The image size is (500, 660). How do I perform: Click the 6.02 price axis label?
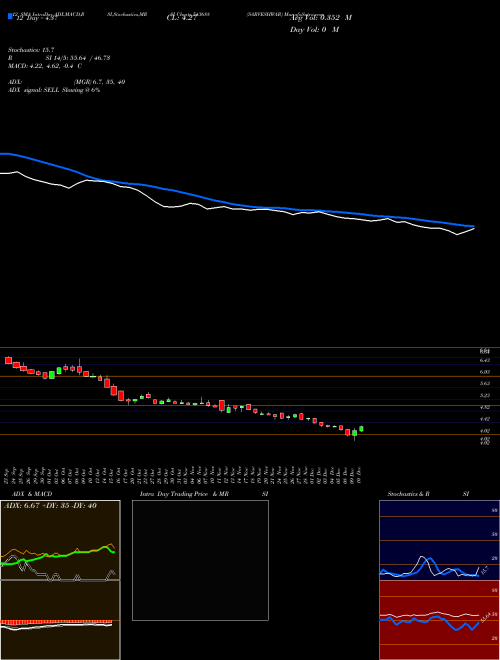point(484,372)
